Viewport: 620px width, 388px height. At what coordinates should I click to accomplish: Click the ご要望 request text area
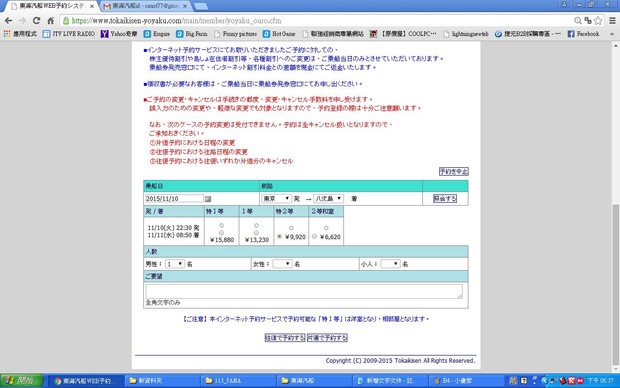[304, 291]
